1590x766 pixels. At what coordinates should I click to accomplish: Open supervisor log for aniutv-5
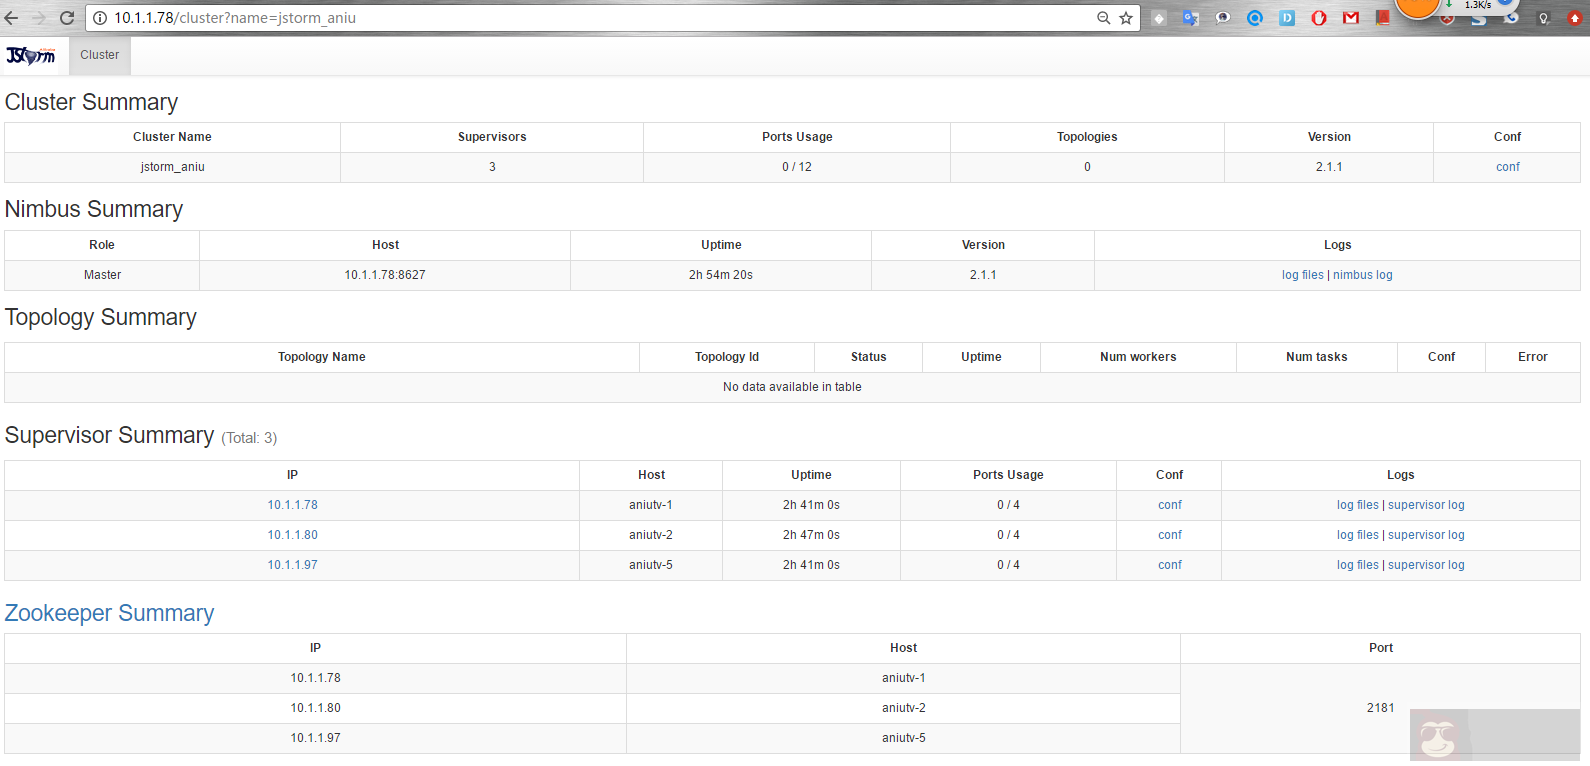pos(1426,565)
